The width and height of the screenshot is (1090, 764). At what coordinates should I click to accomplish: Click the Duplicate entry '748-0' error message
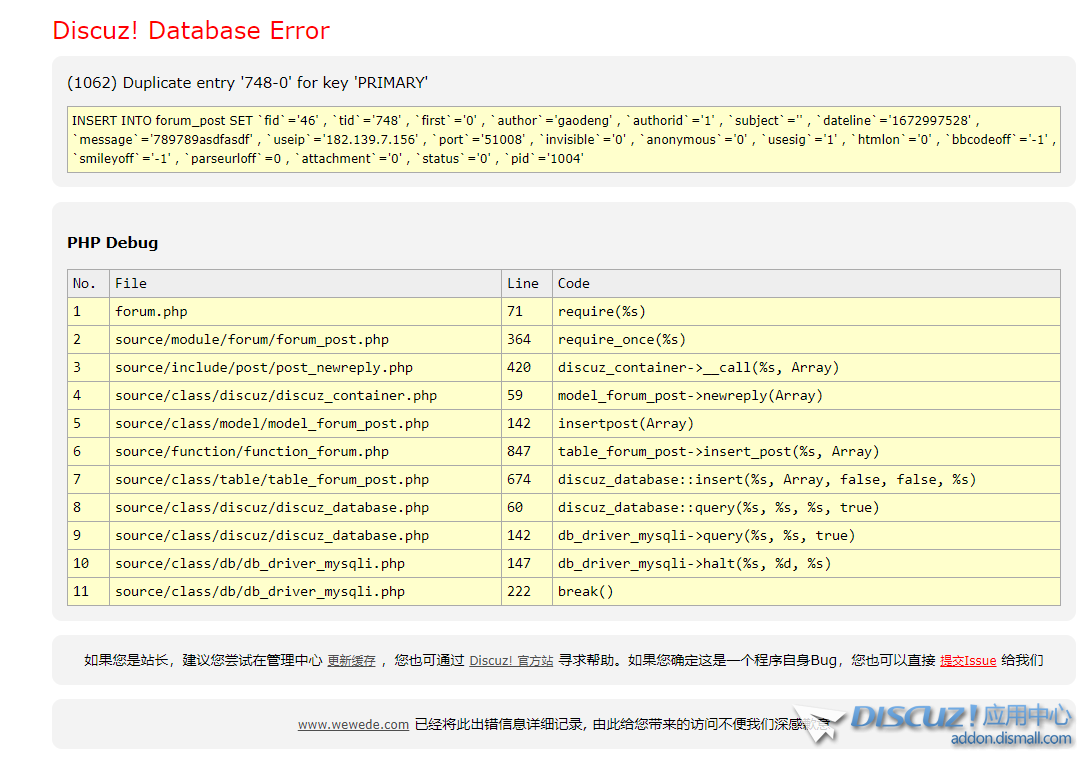point(247,83)
